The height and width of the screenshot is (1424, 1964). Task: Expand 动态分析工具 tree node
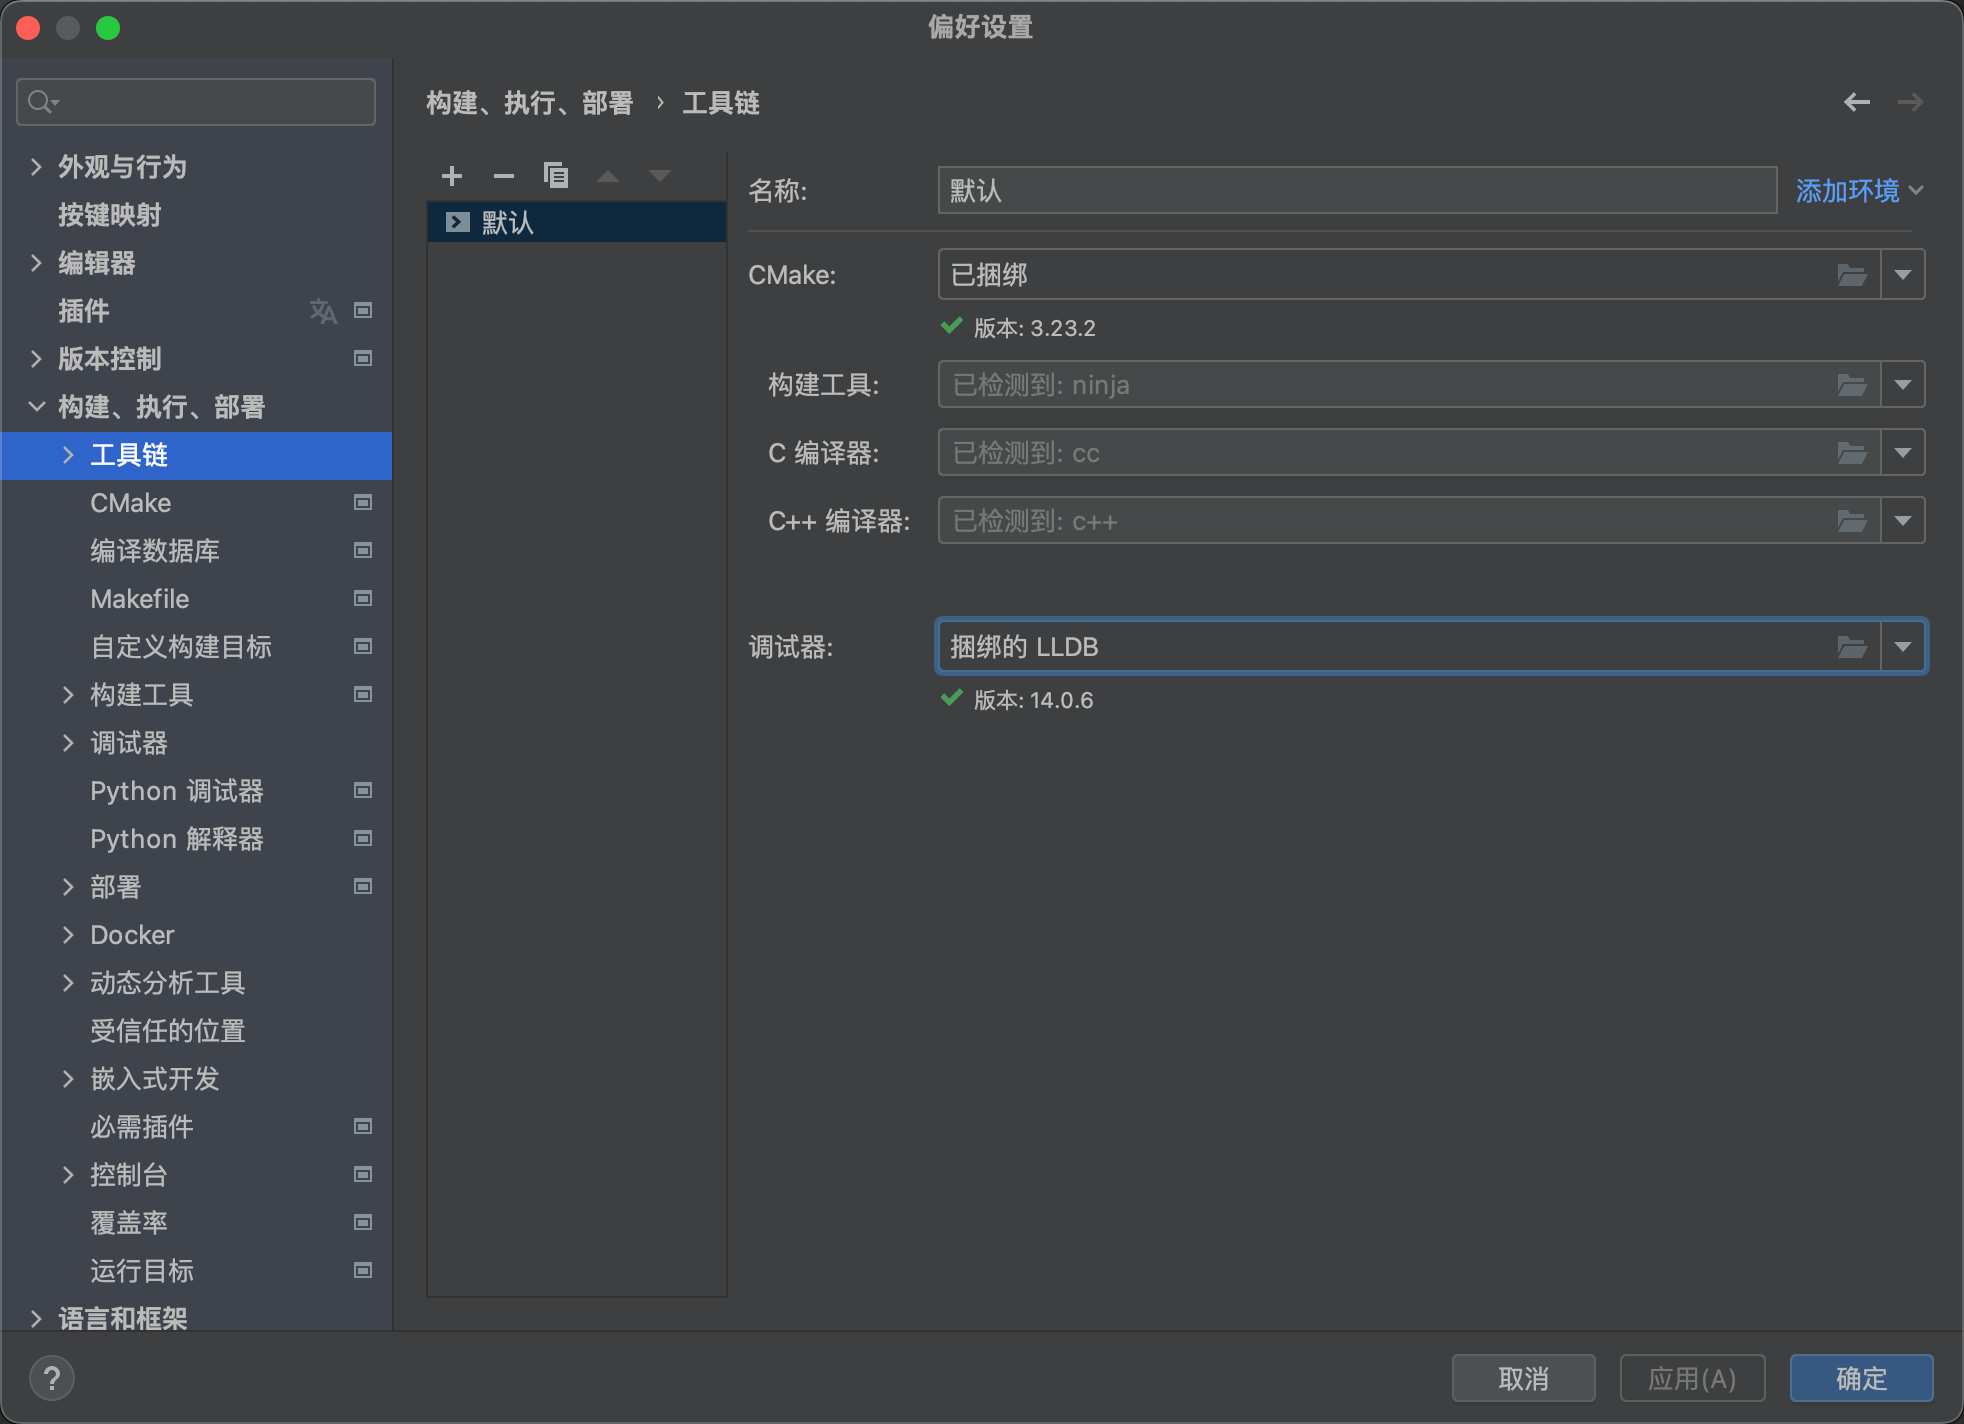(x=69, y=983)
